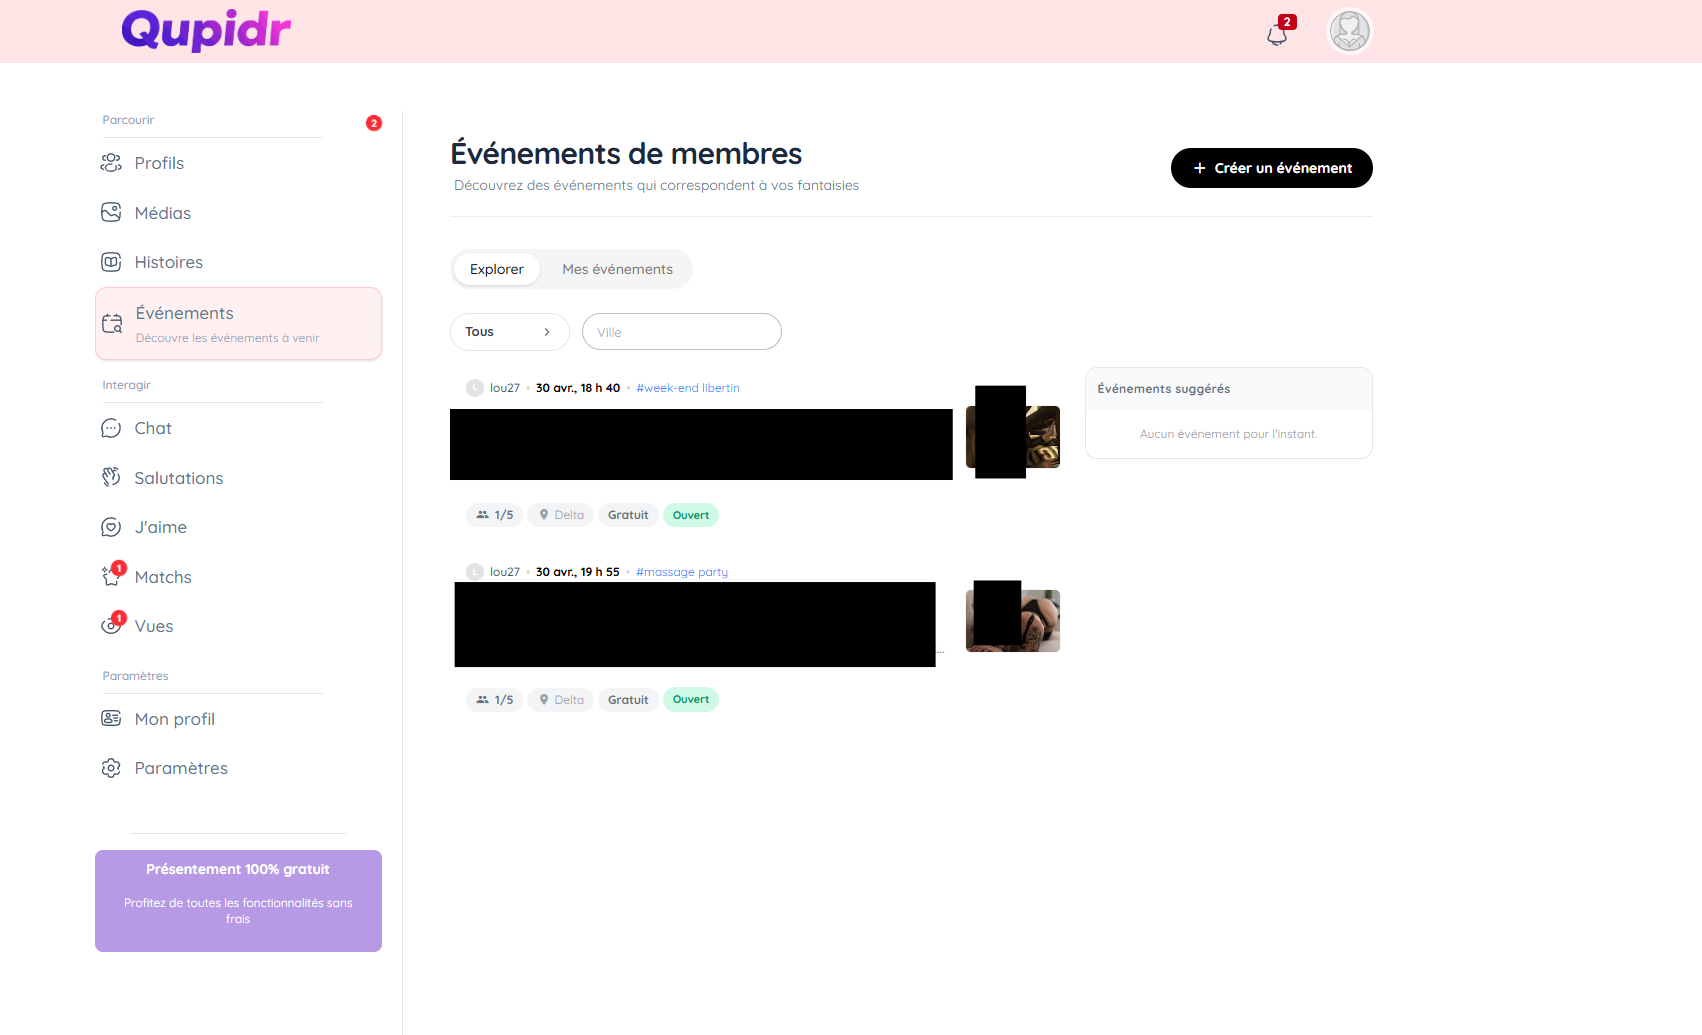This screenshot has width=1702, height=1035.
Task: Open Histoires via its sidebar icon
Action: pos(111,262)
